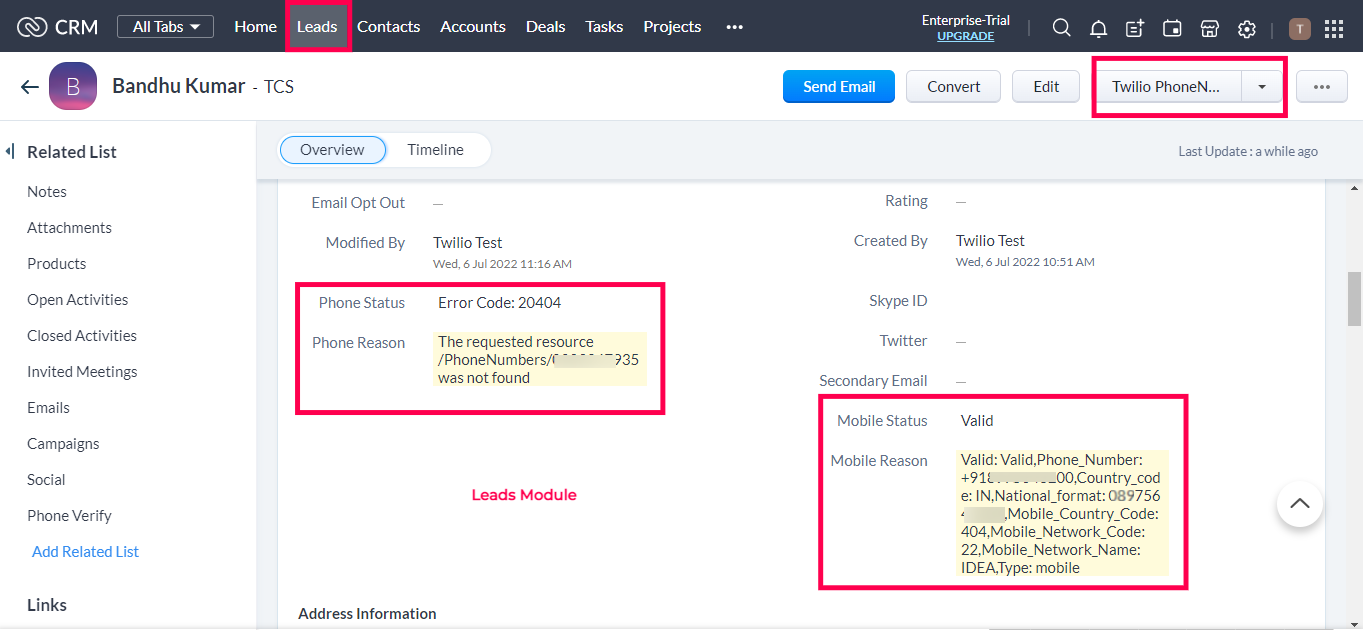Jump to Open Activities
Image resolution: width=1363 pixels, height=630 pixels.
[x=78, y=300]
